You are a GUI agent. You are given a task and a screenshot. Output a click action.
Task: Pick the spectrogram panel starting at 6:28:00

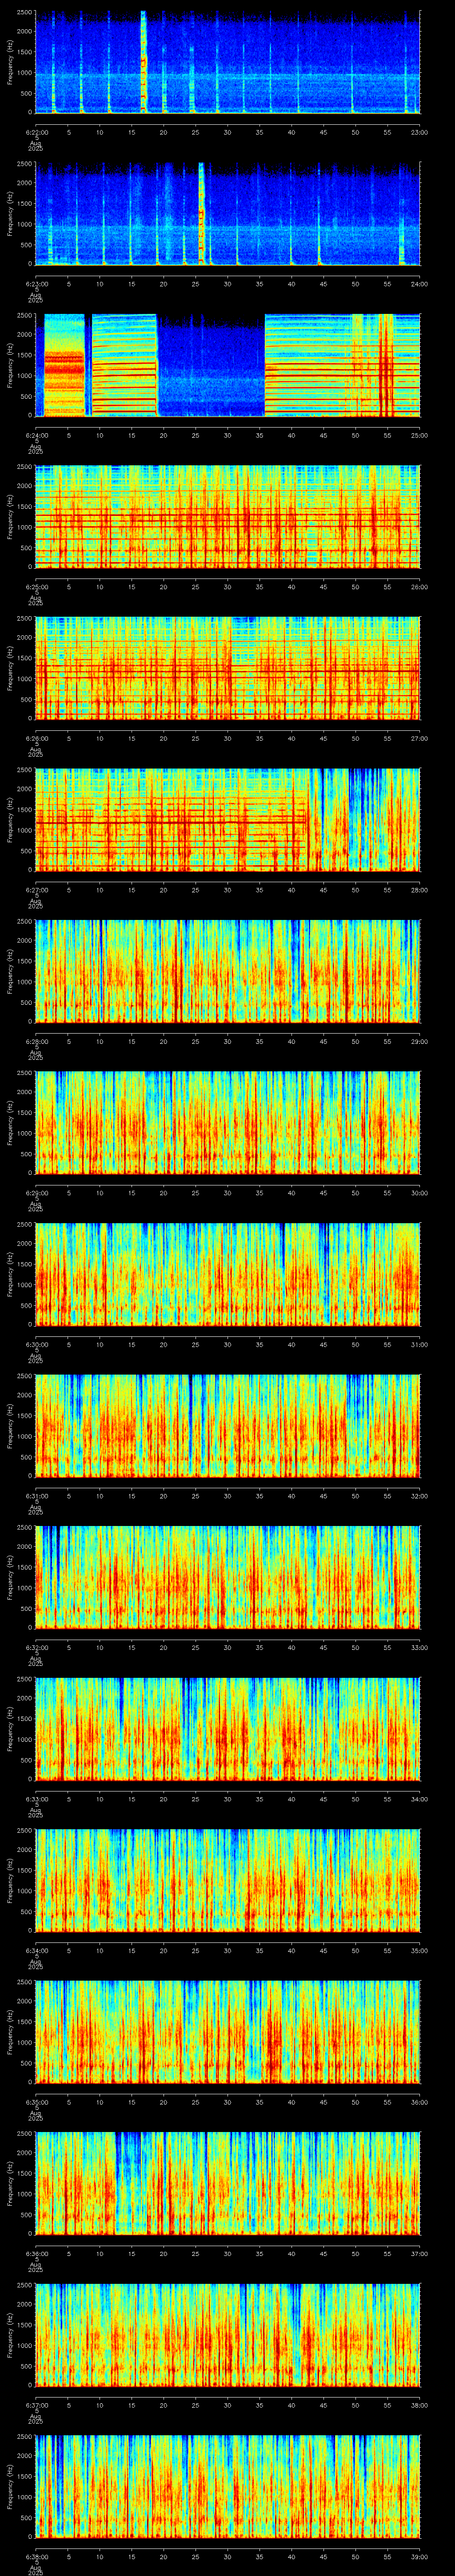228,971
